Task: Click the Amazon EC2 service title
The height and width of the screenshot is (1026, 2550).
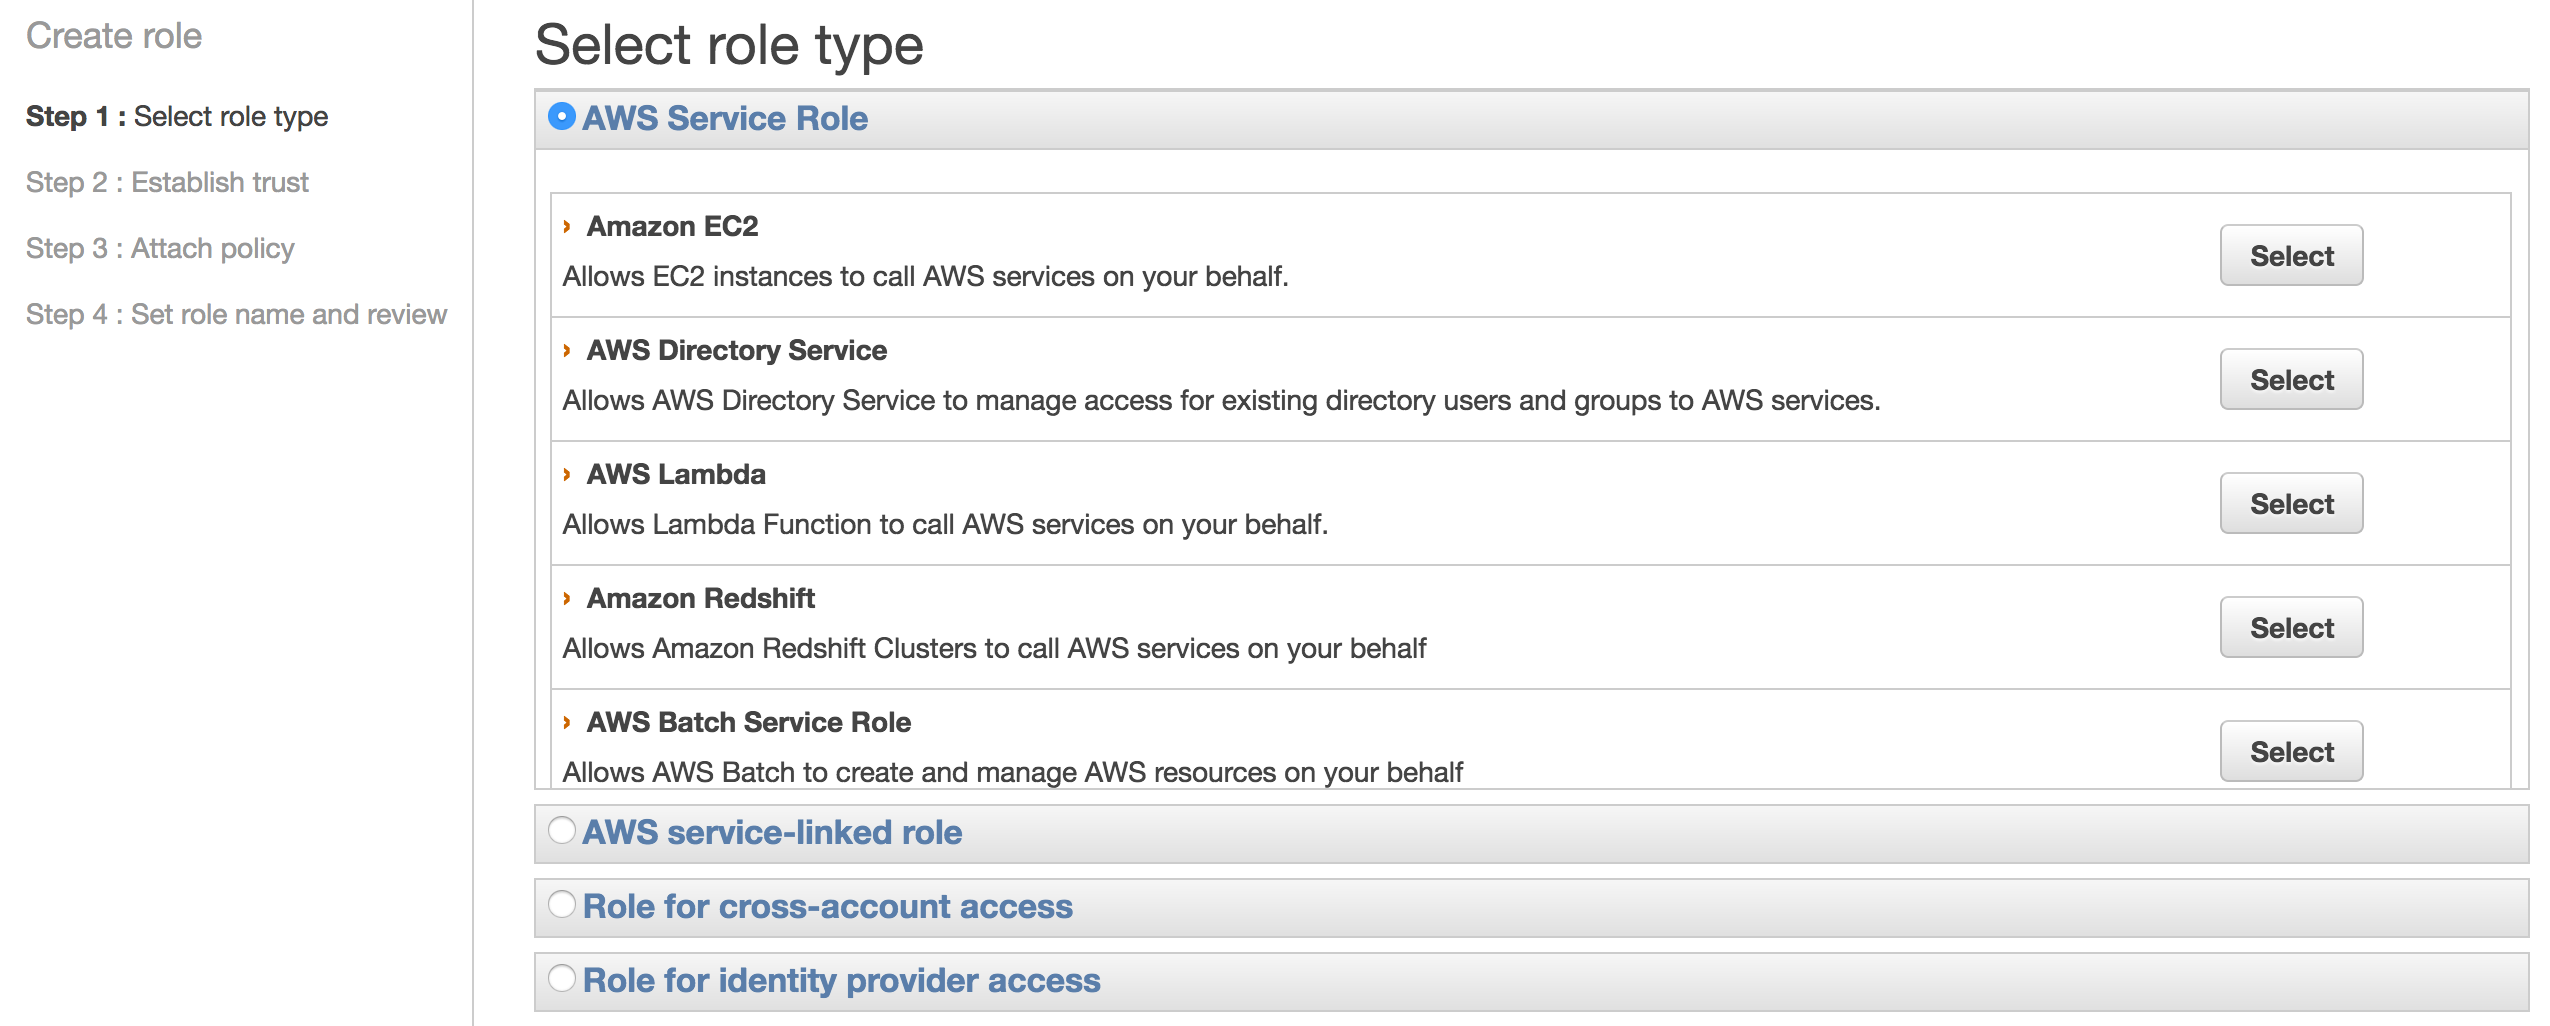Action: click(x=672, y=227)
